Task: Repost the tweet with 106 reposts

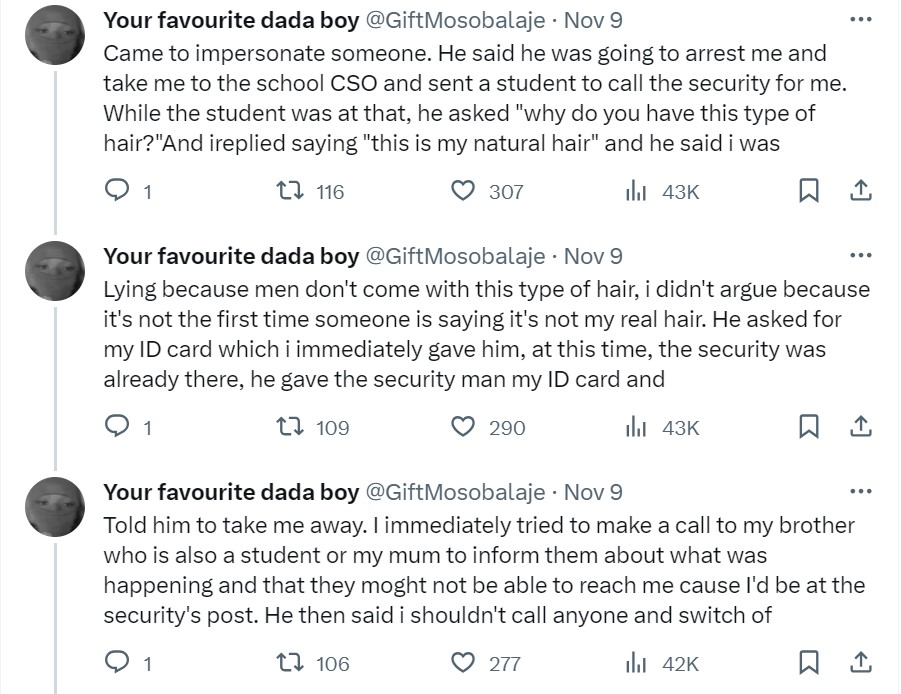Action: [x=290, y=663]
